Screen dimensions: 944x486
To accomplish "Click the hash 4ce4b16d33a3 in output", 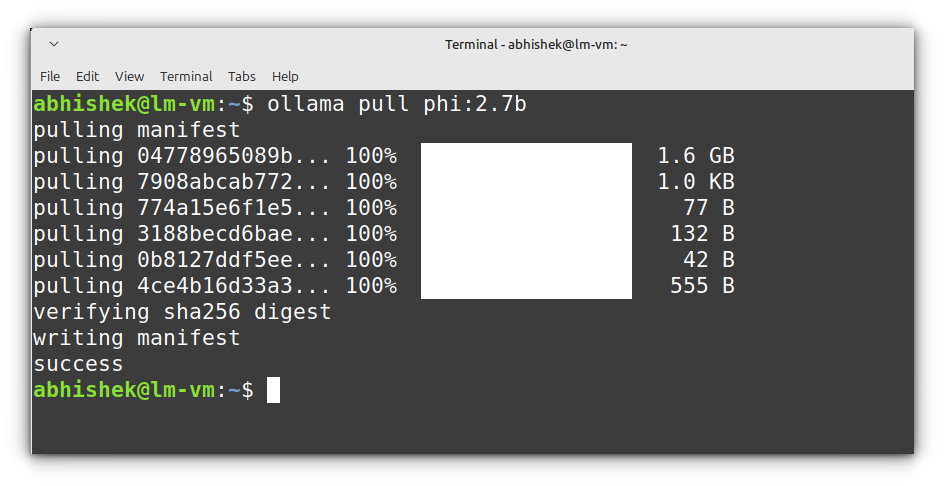I will [208, 286].
